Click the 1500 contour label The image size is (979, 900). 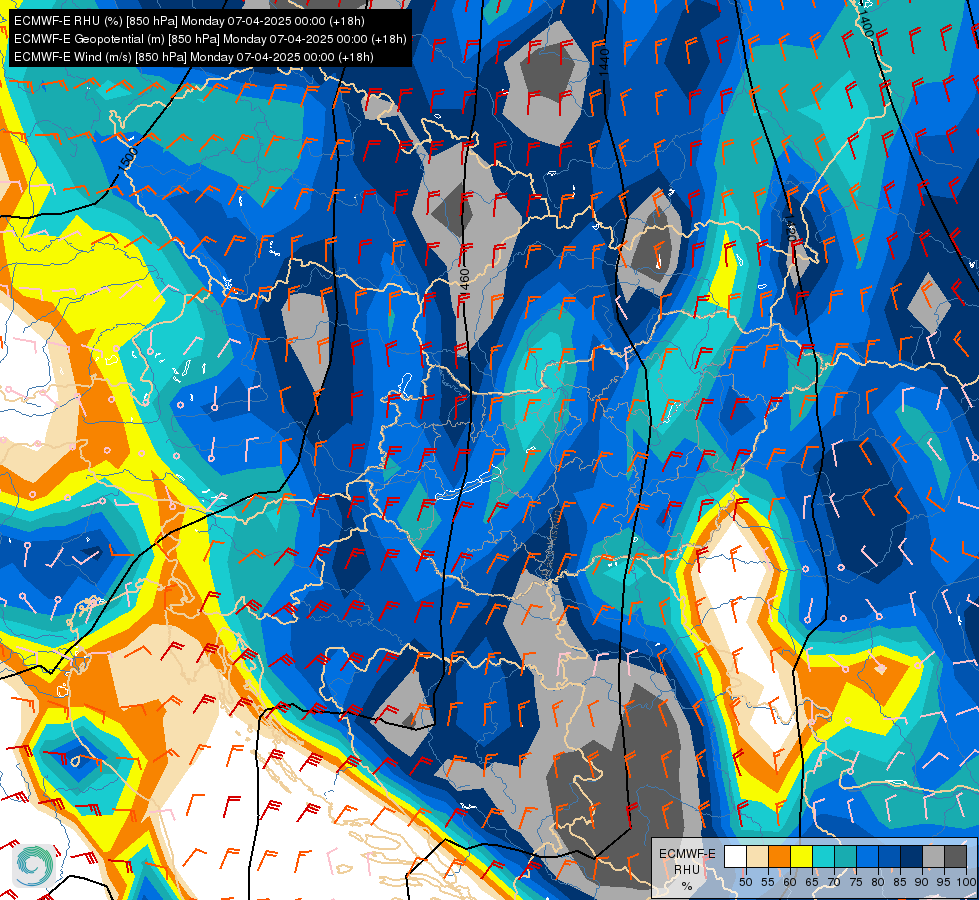[x=127, y=159]
